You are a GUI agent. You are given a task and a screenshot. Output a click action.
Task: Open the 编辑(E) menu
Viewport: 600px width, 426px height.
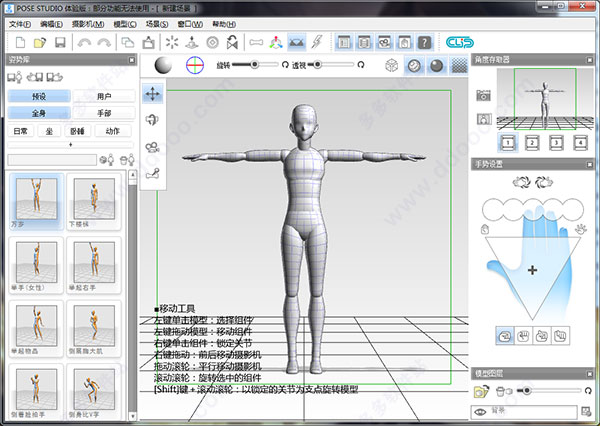(51, 24)
